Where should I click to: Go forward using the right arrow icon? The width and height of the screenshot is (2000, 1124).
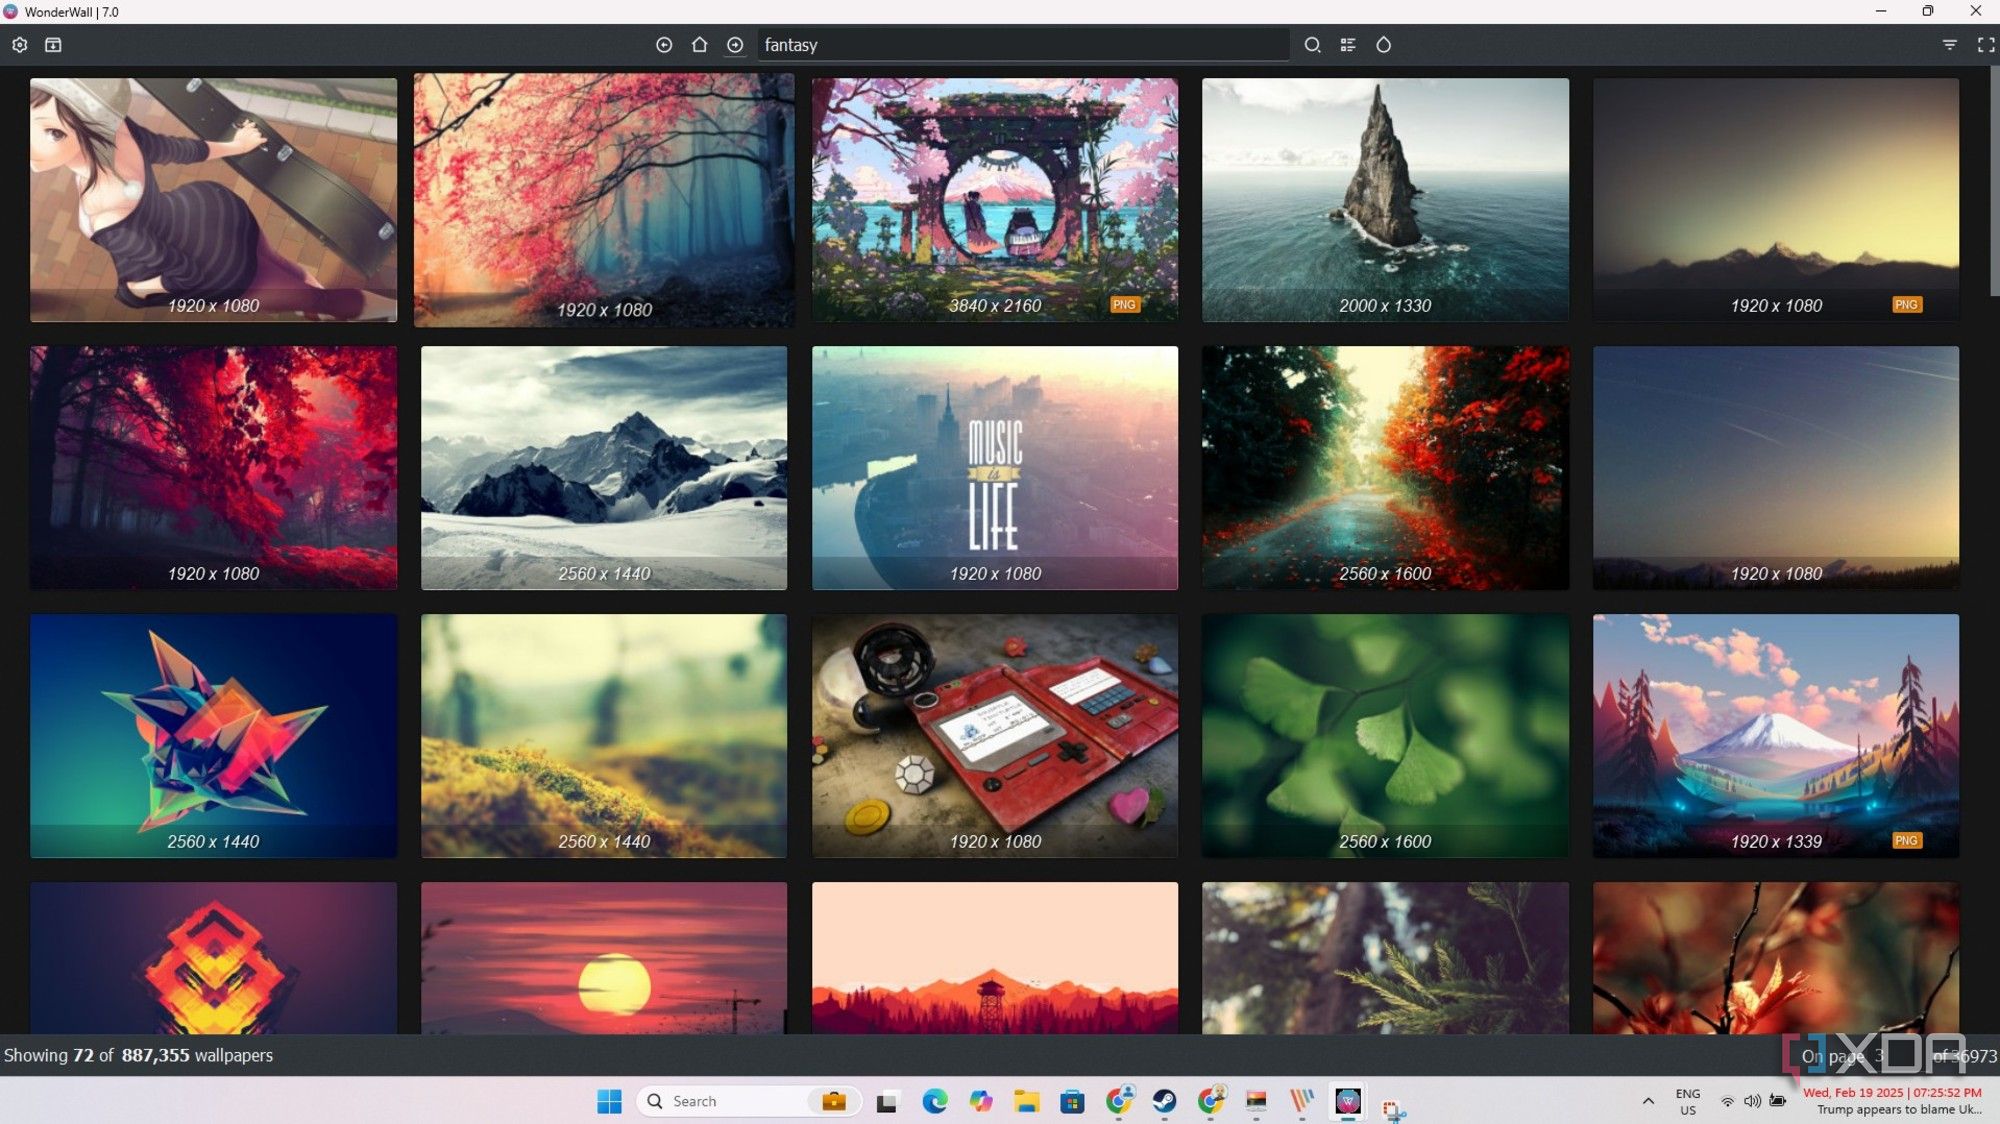(735, 45)
